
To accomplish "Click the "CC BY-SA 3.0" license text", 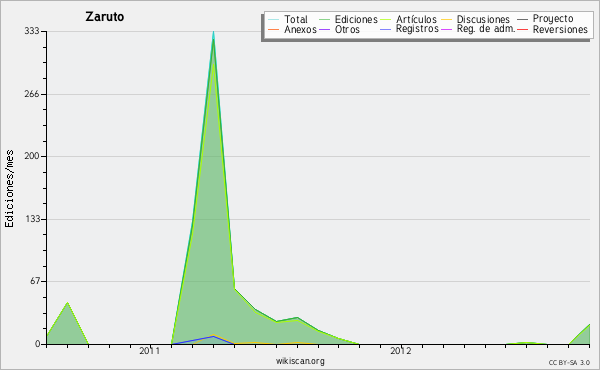I will (569, 363).
